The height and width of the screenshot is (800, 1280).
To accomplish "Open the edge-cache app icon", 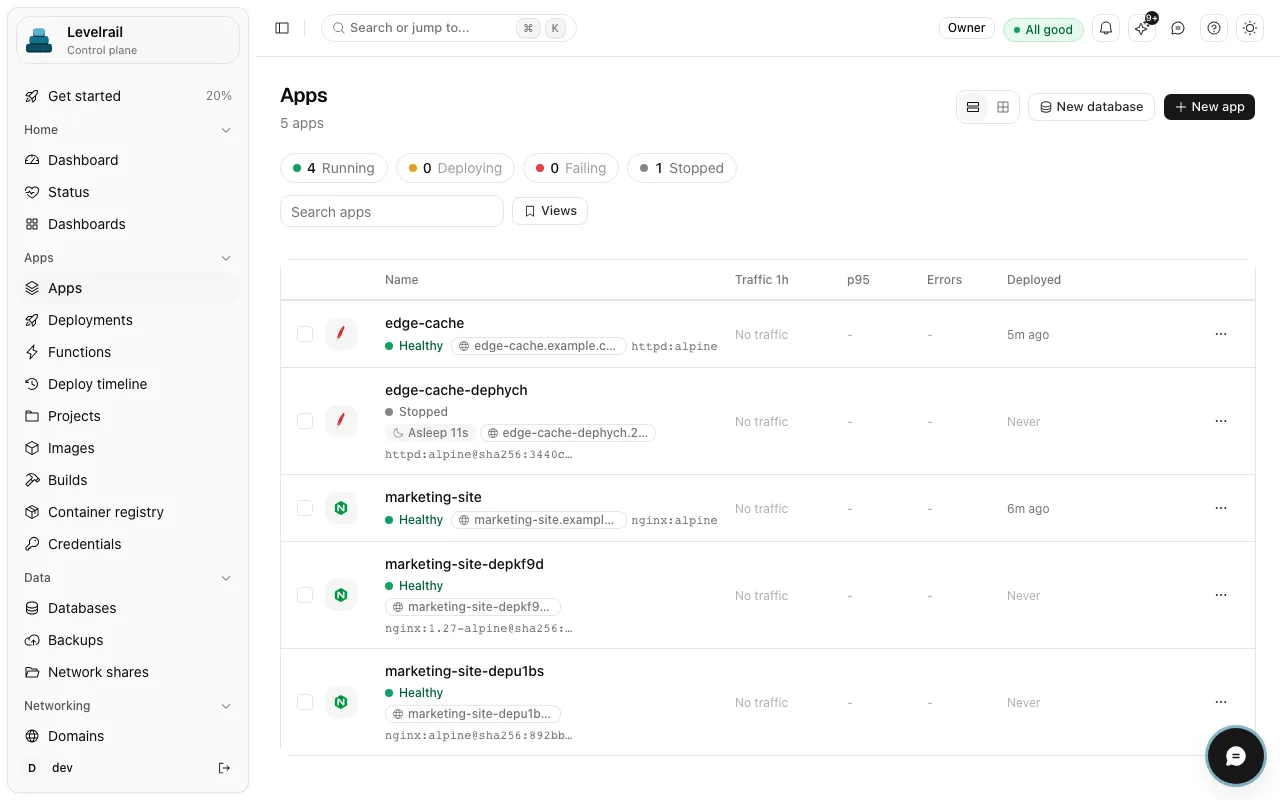I will 341,334.
